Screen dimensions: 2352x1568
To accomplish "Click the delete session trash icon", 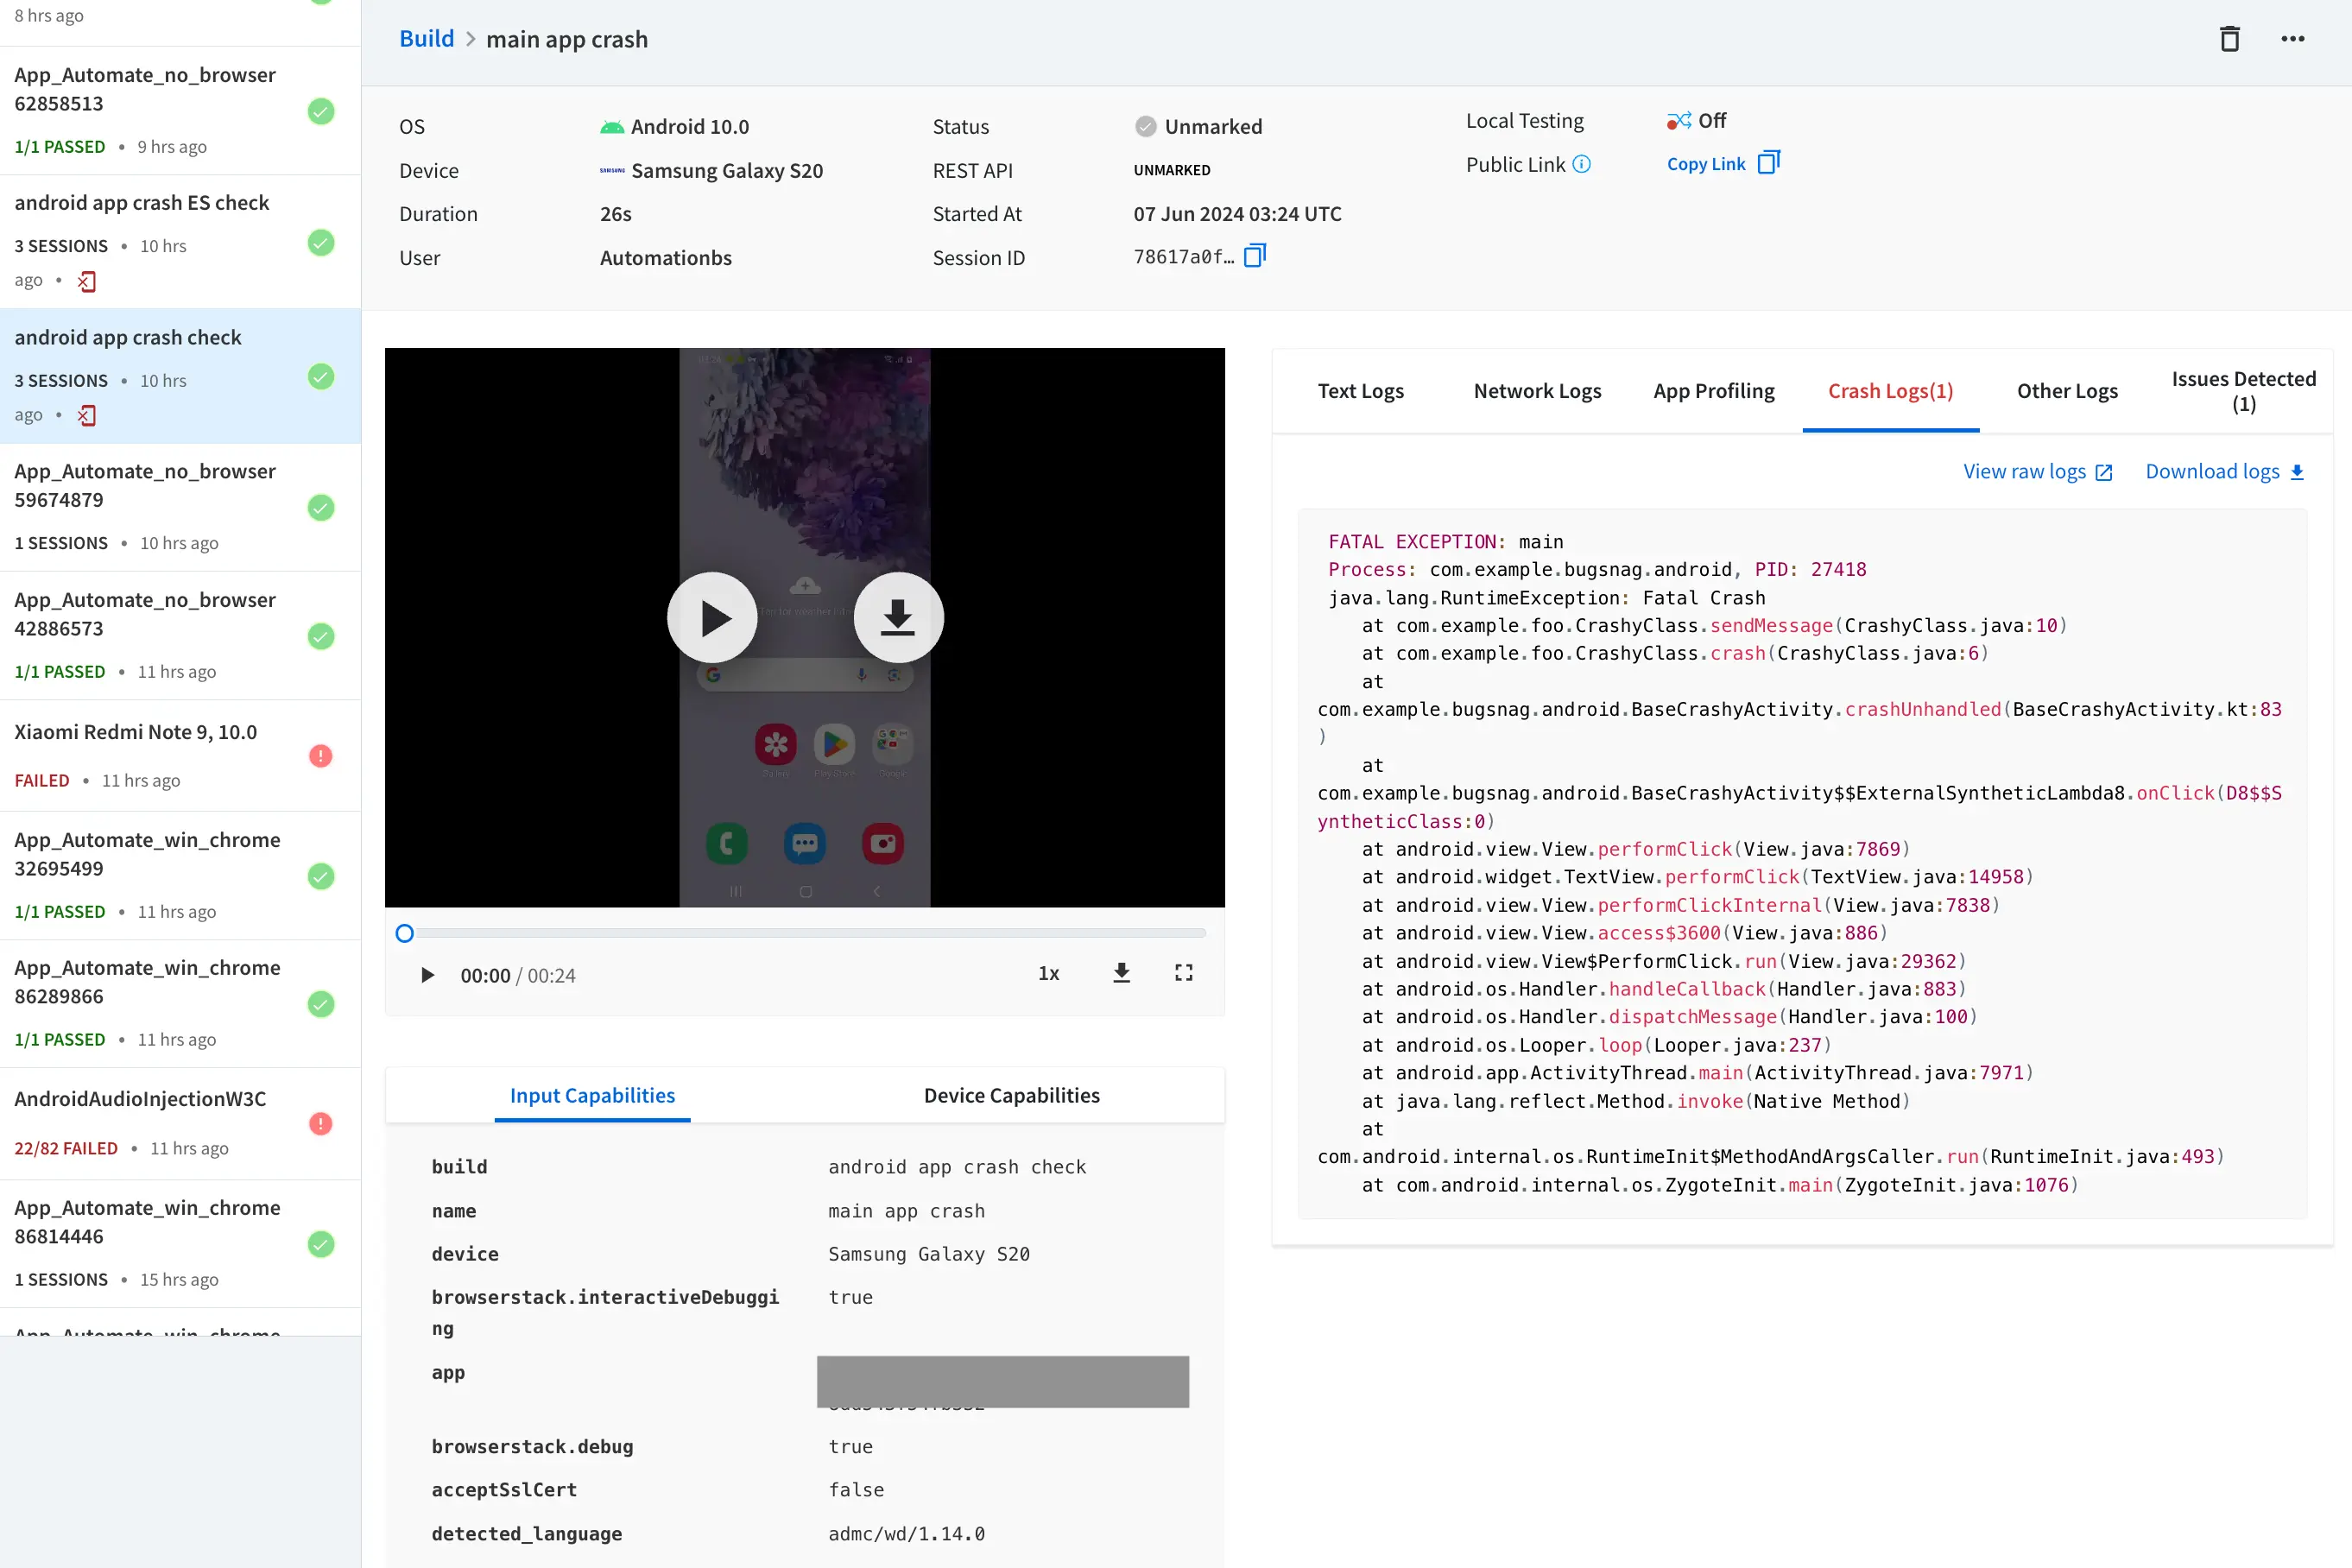I will click(2229, 39).
